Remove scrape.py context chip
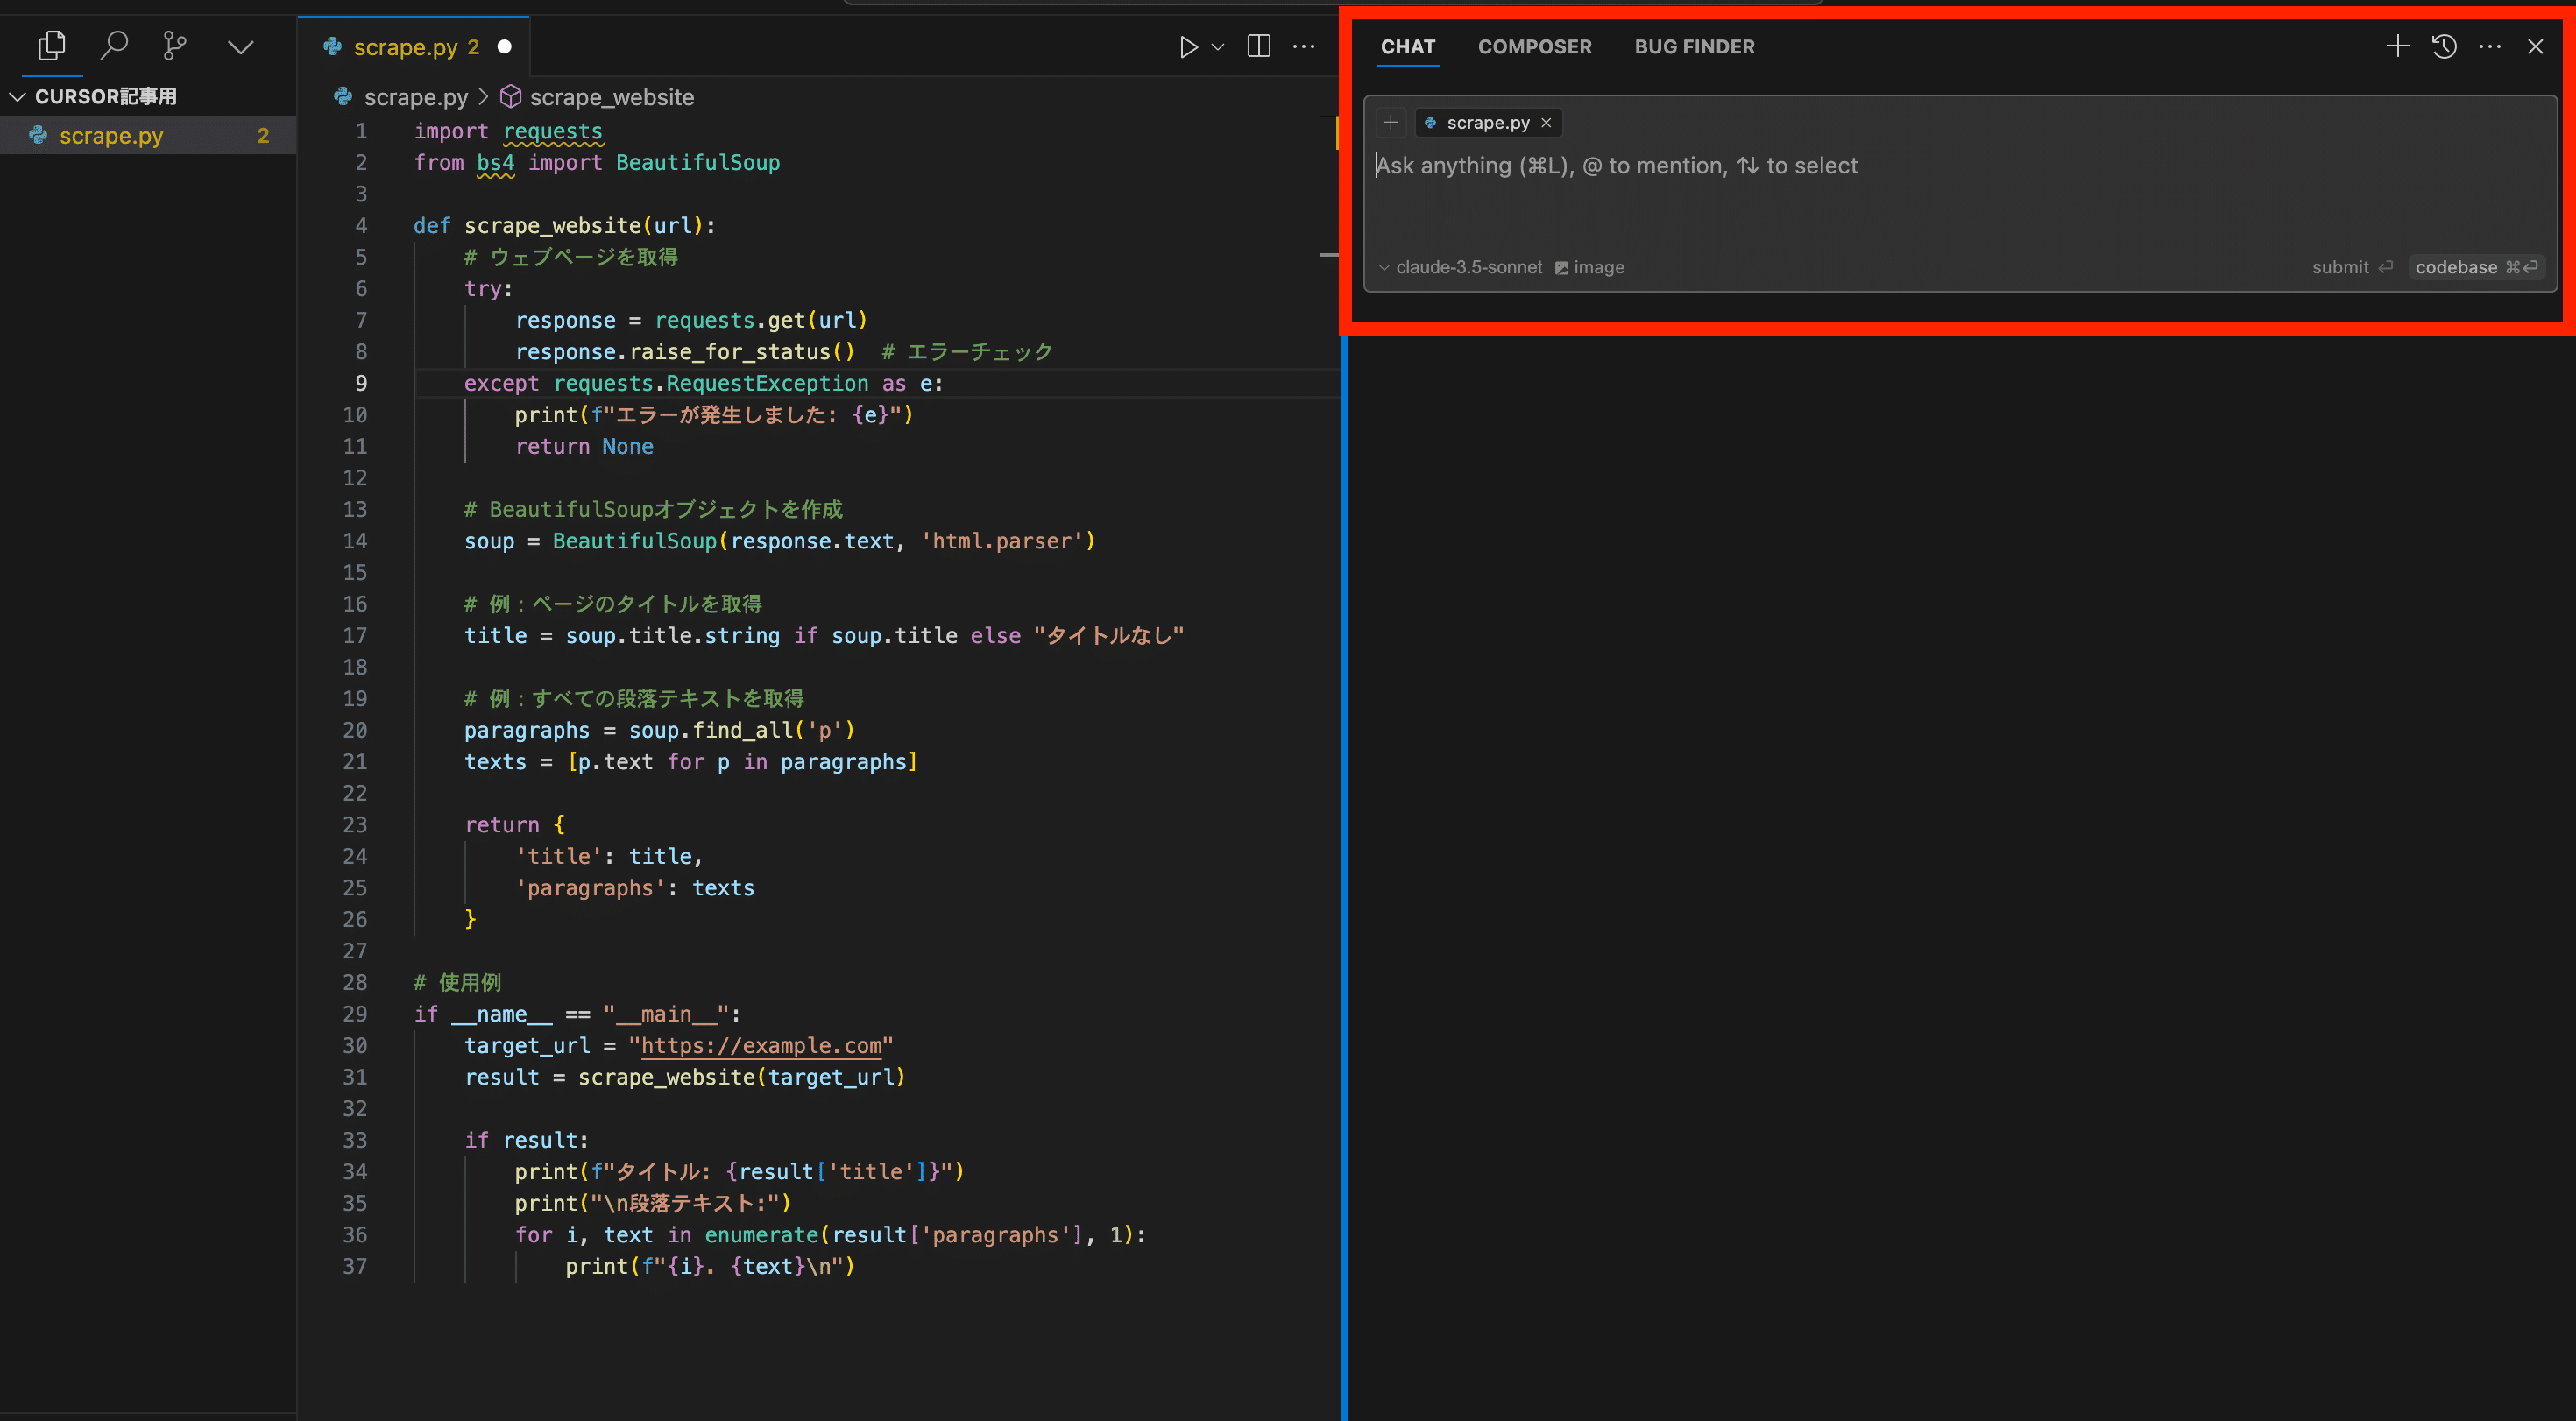Image resolution: width=2576 pixels, height=1421 pixels. 1546,123
